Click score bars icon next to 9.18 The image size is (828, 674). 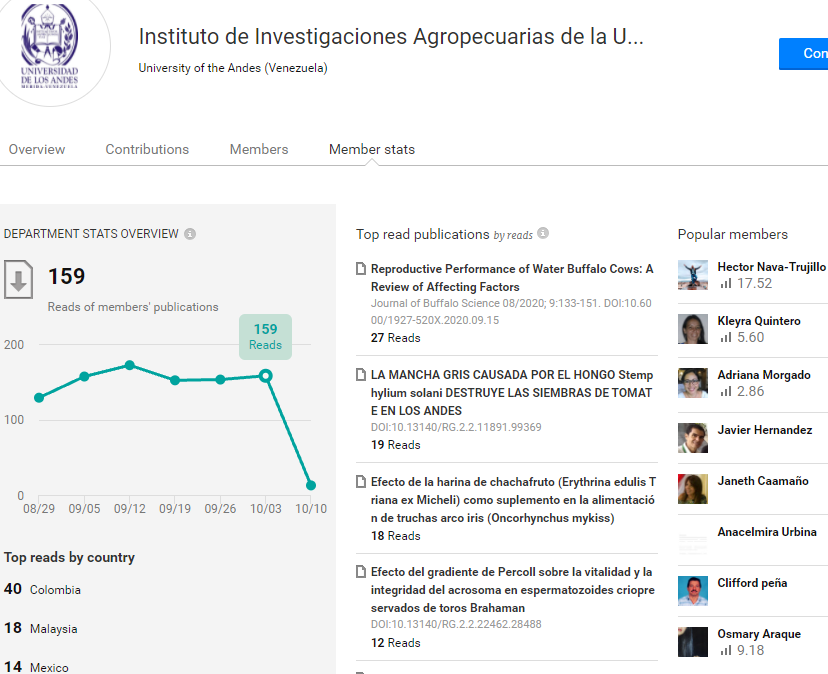(726, 650)
